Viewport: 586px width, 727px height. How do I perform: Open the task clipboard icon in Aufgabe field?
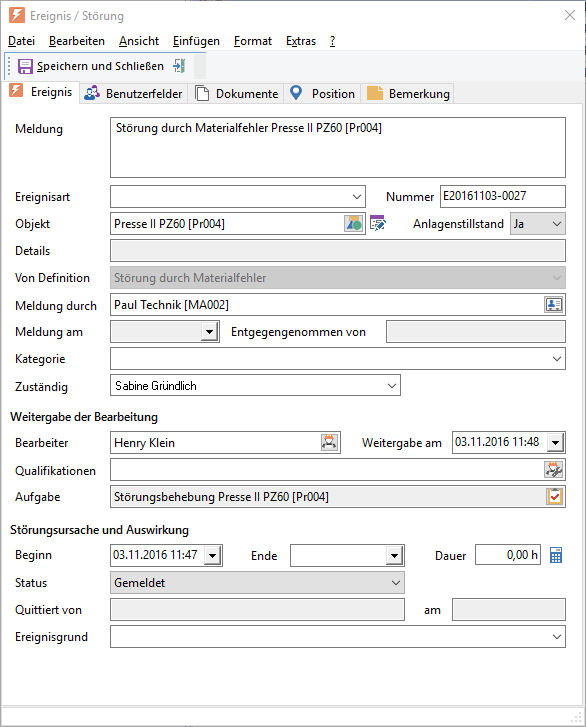click(554, 497)
